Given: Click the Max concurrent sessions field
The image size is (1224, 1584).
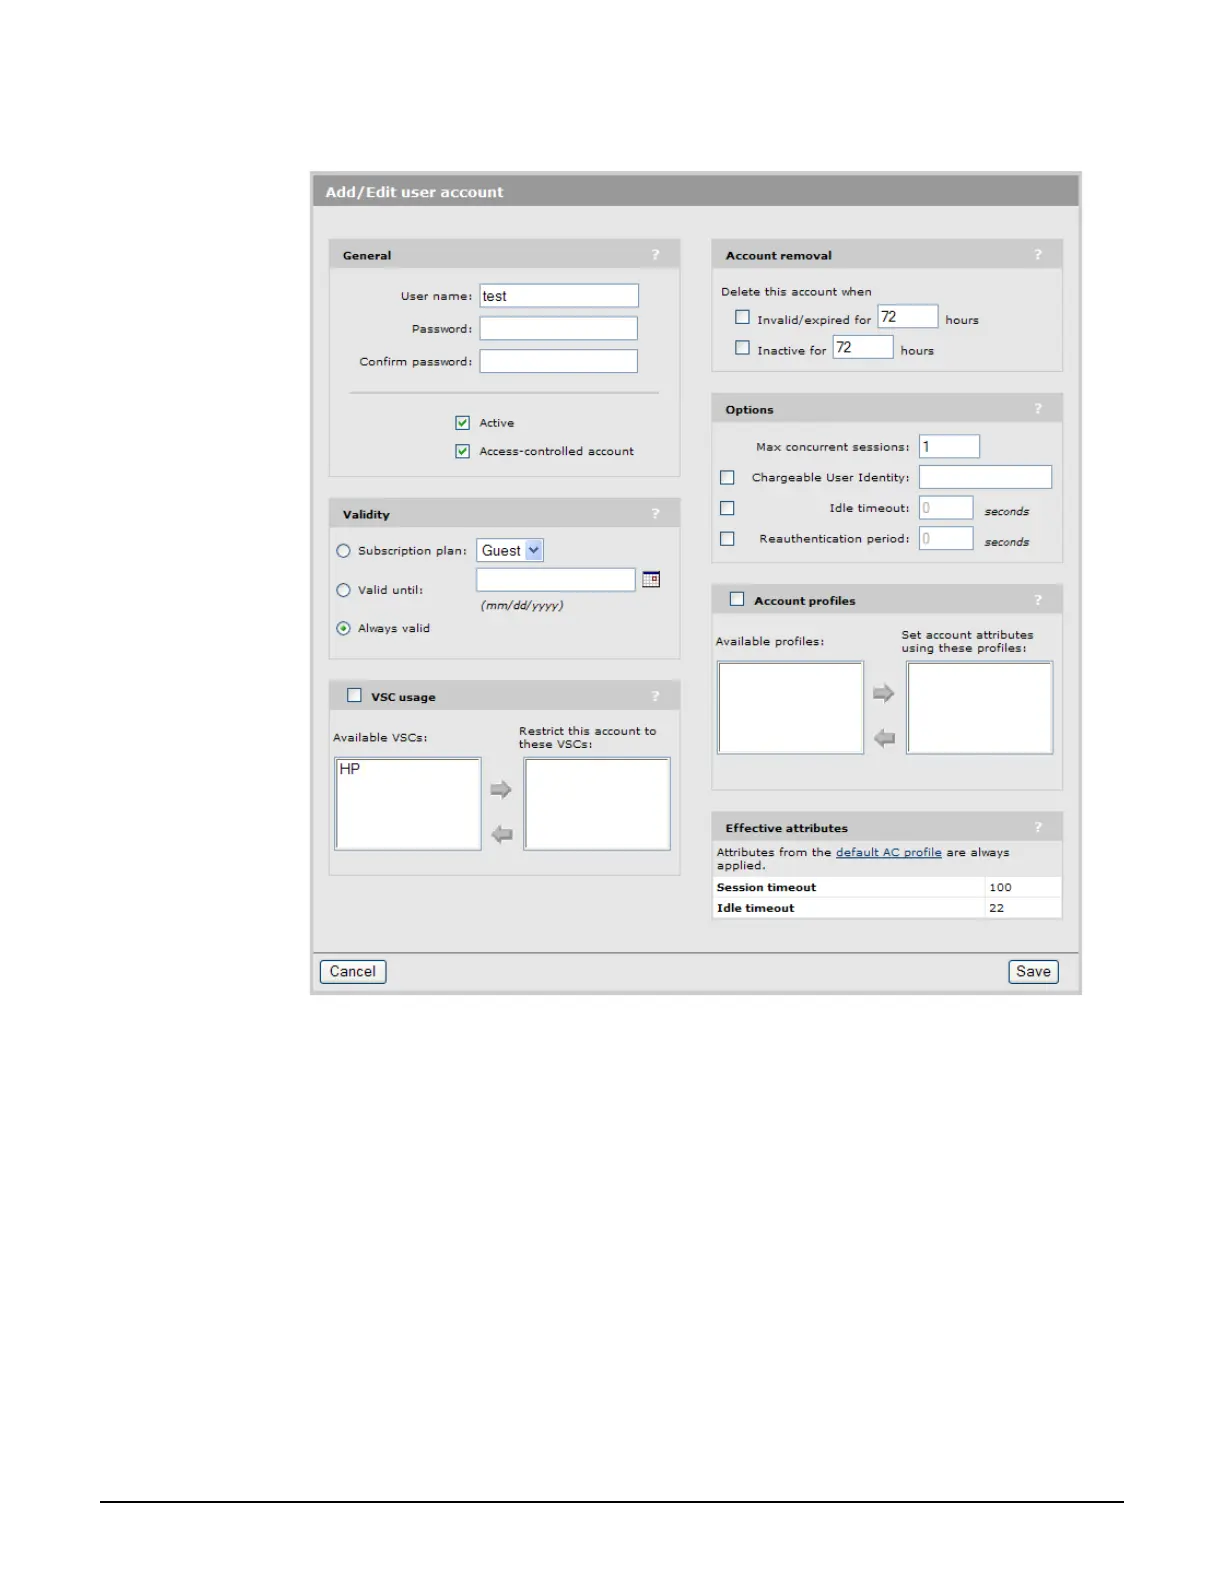Looking at the screenshot, I should (x=949, y=446).
